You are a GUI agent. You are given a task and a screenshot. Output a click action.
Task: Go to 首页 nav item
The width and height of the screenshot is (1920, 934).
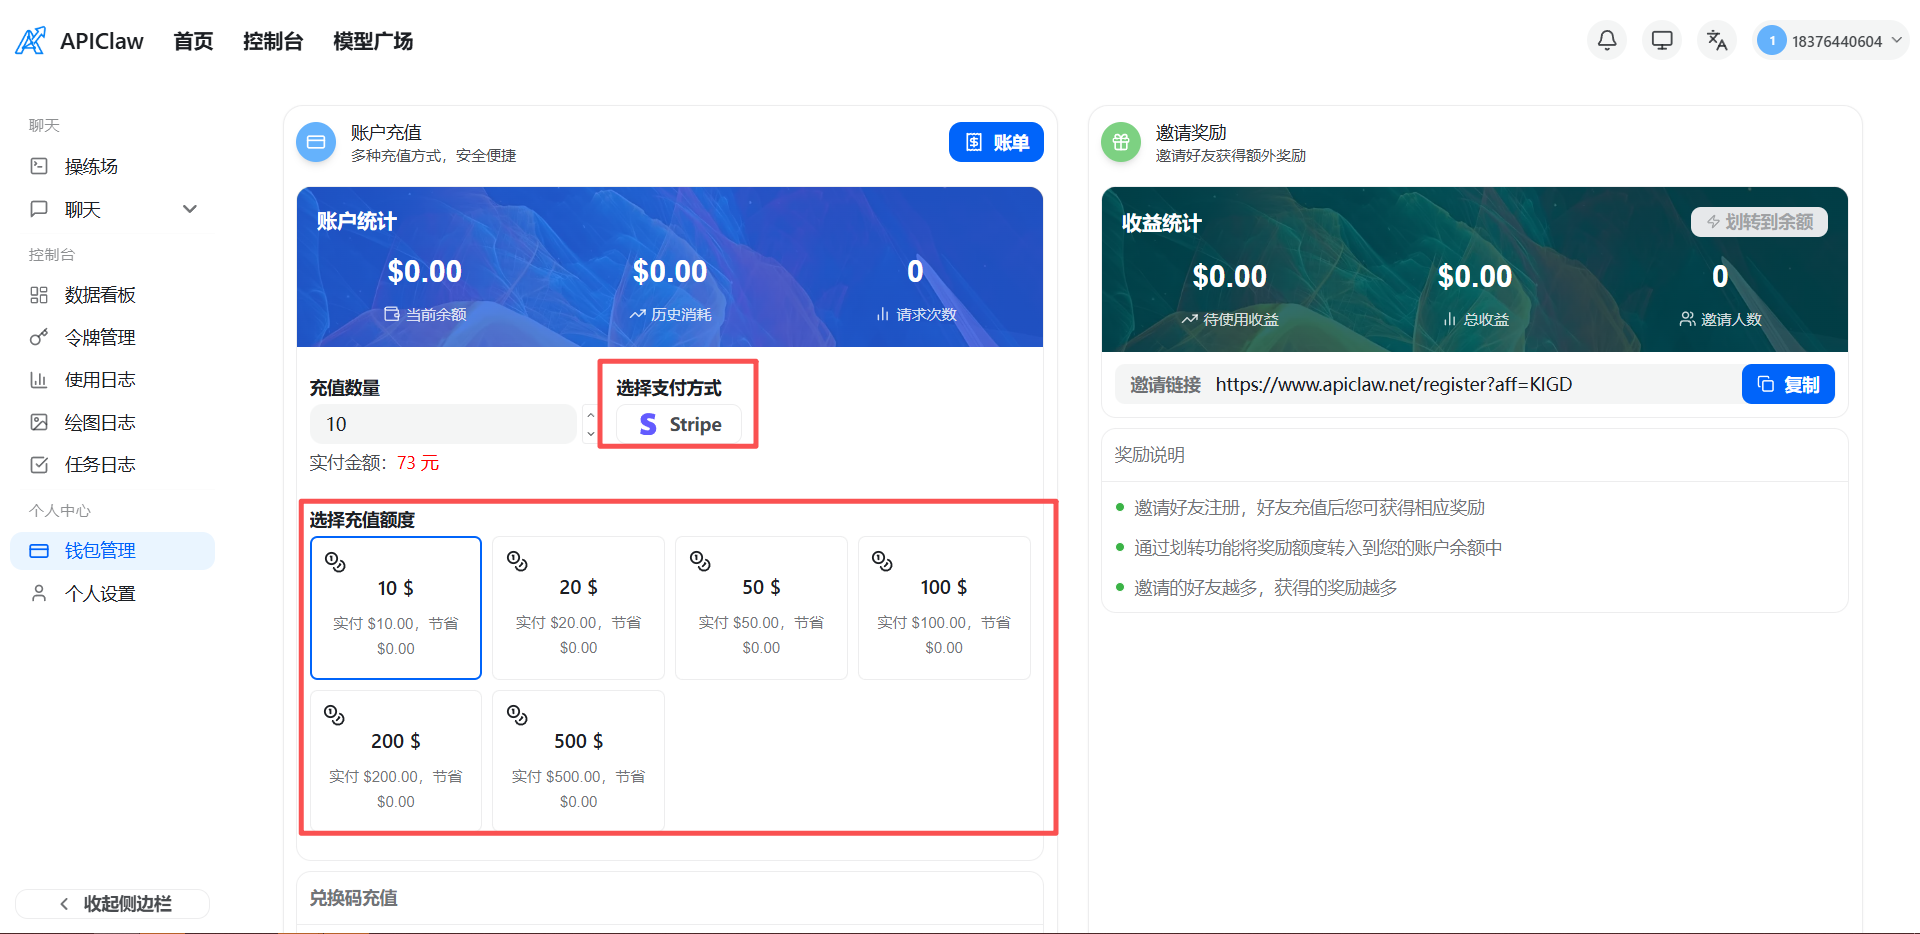click(193, 41)
